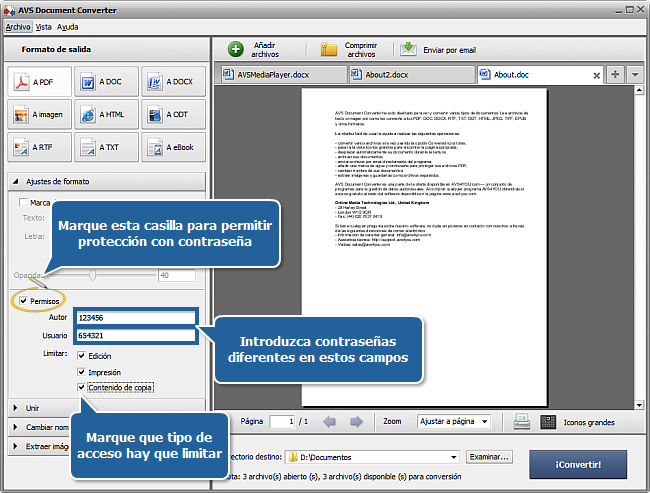Close the About.doc tab
Viewport: 650px width, 493px height.
point(597,75)
